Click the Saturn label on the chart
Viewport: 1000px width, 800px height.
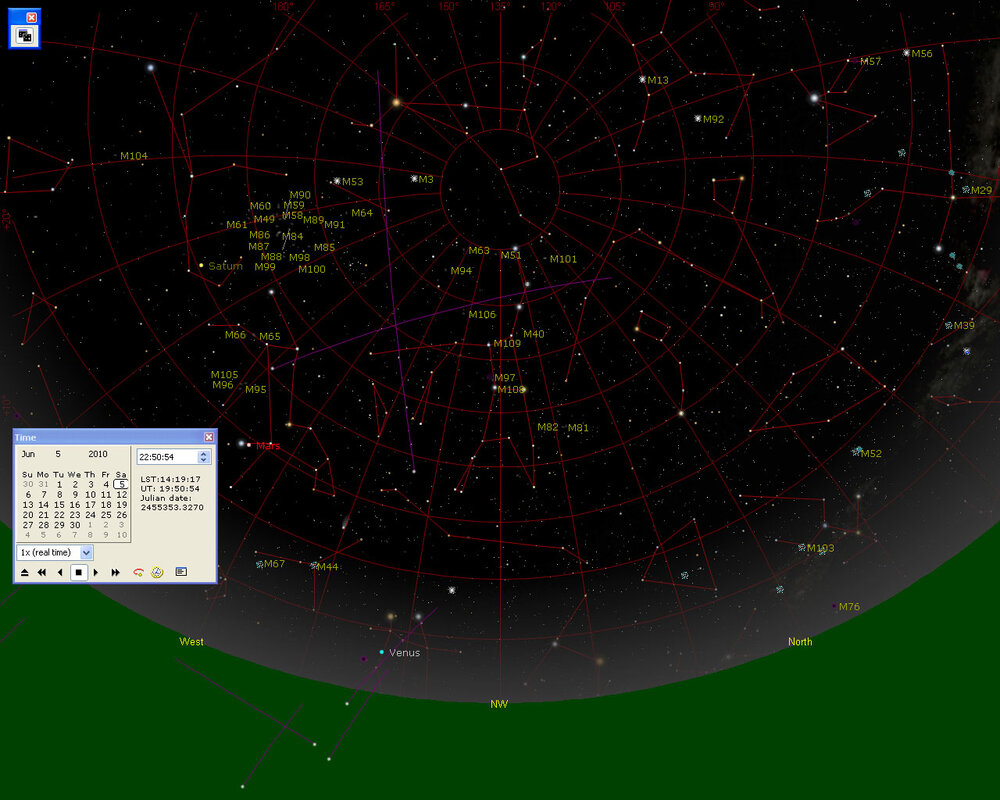tap(224, 266)
